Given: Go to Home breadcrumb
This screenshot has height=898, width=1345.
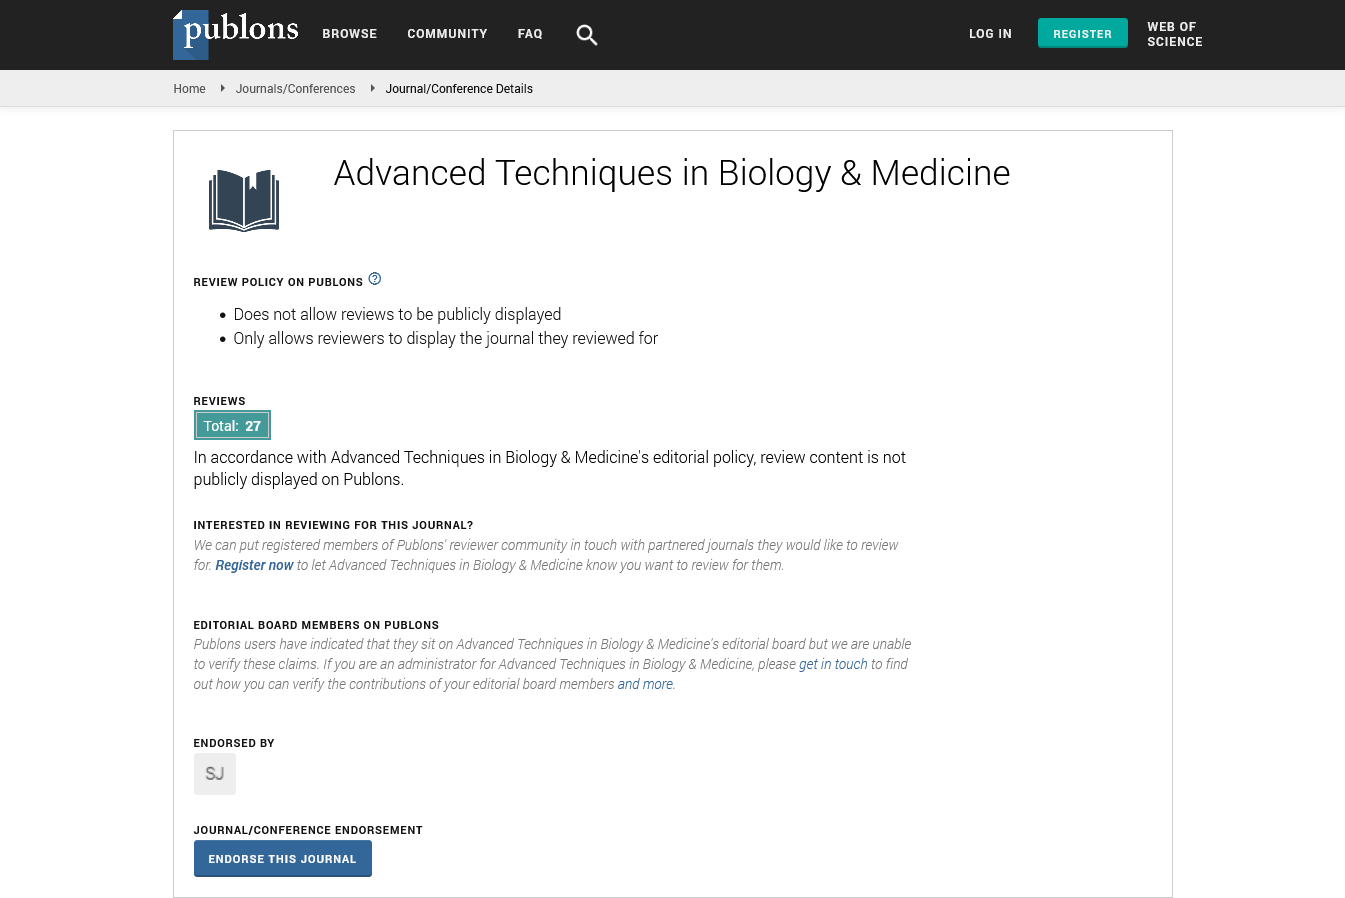Looking at the screenshot, I should (189, 89).
